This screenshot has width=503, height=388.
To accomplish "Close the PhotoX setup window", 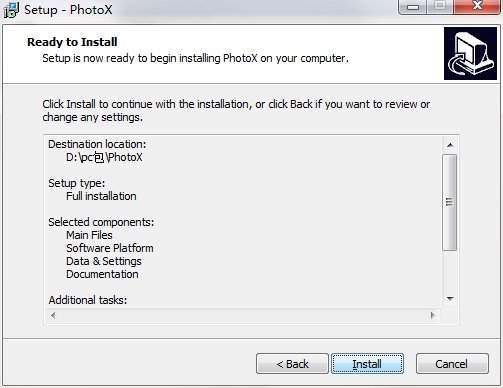I will (477, 6).
